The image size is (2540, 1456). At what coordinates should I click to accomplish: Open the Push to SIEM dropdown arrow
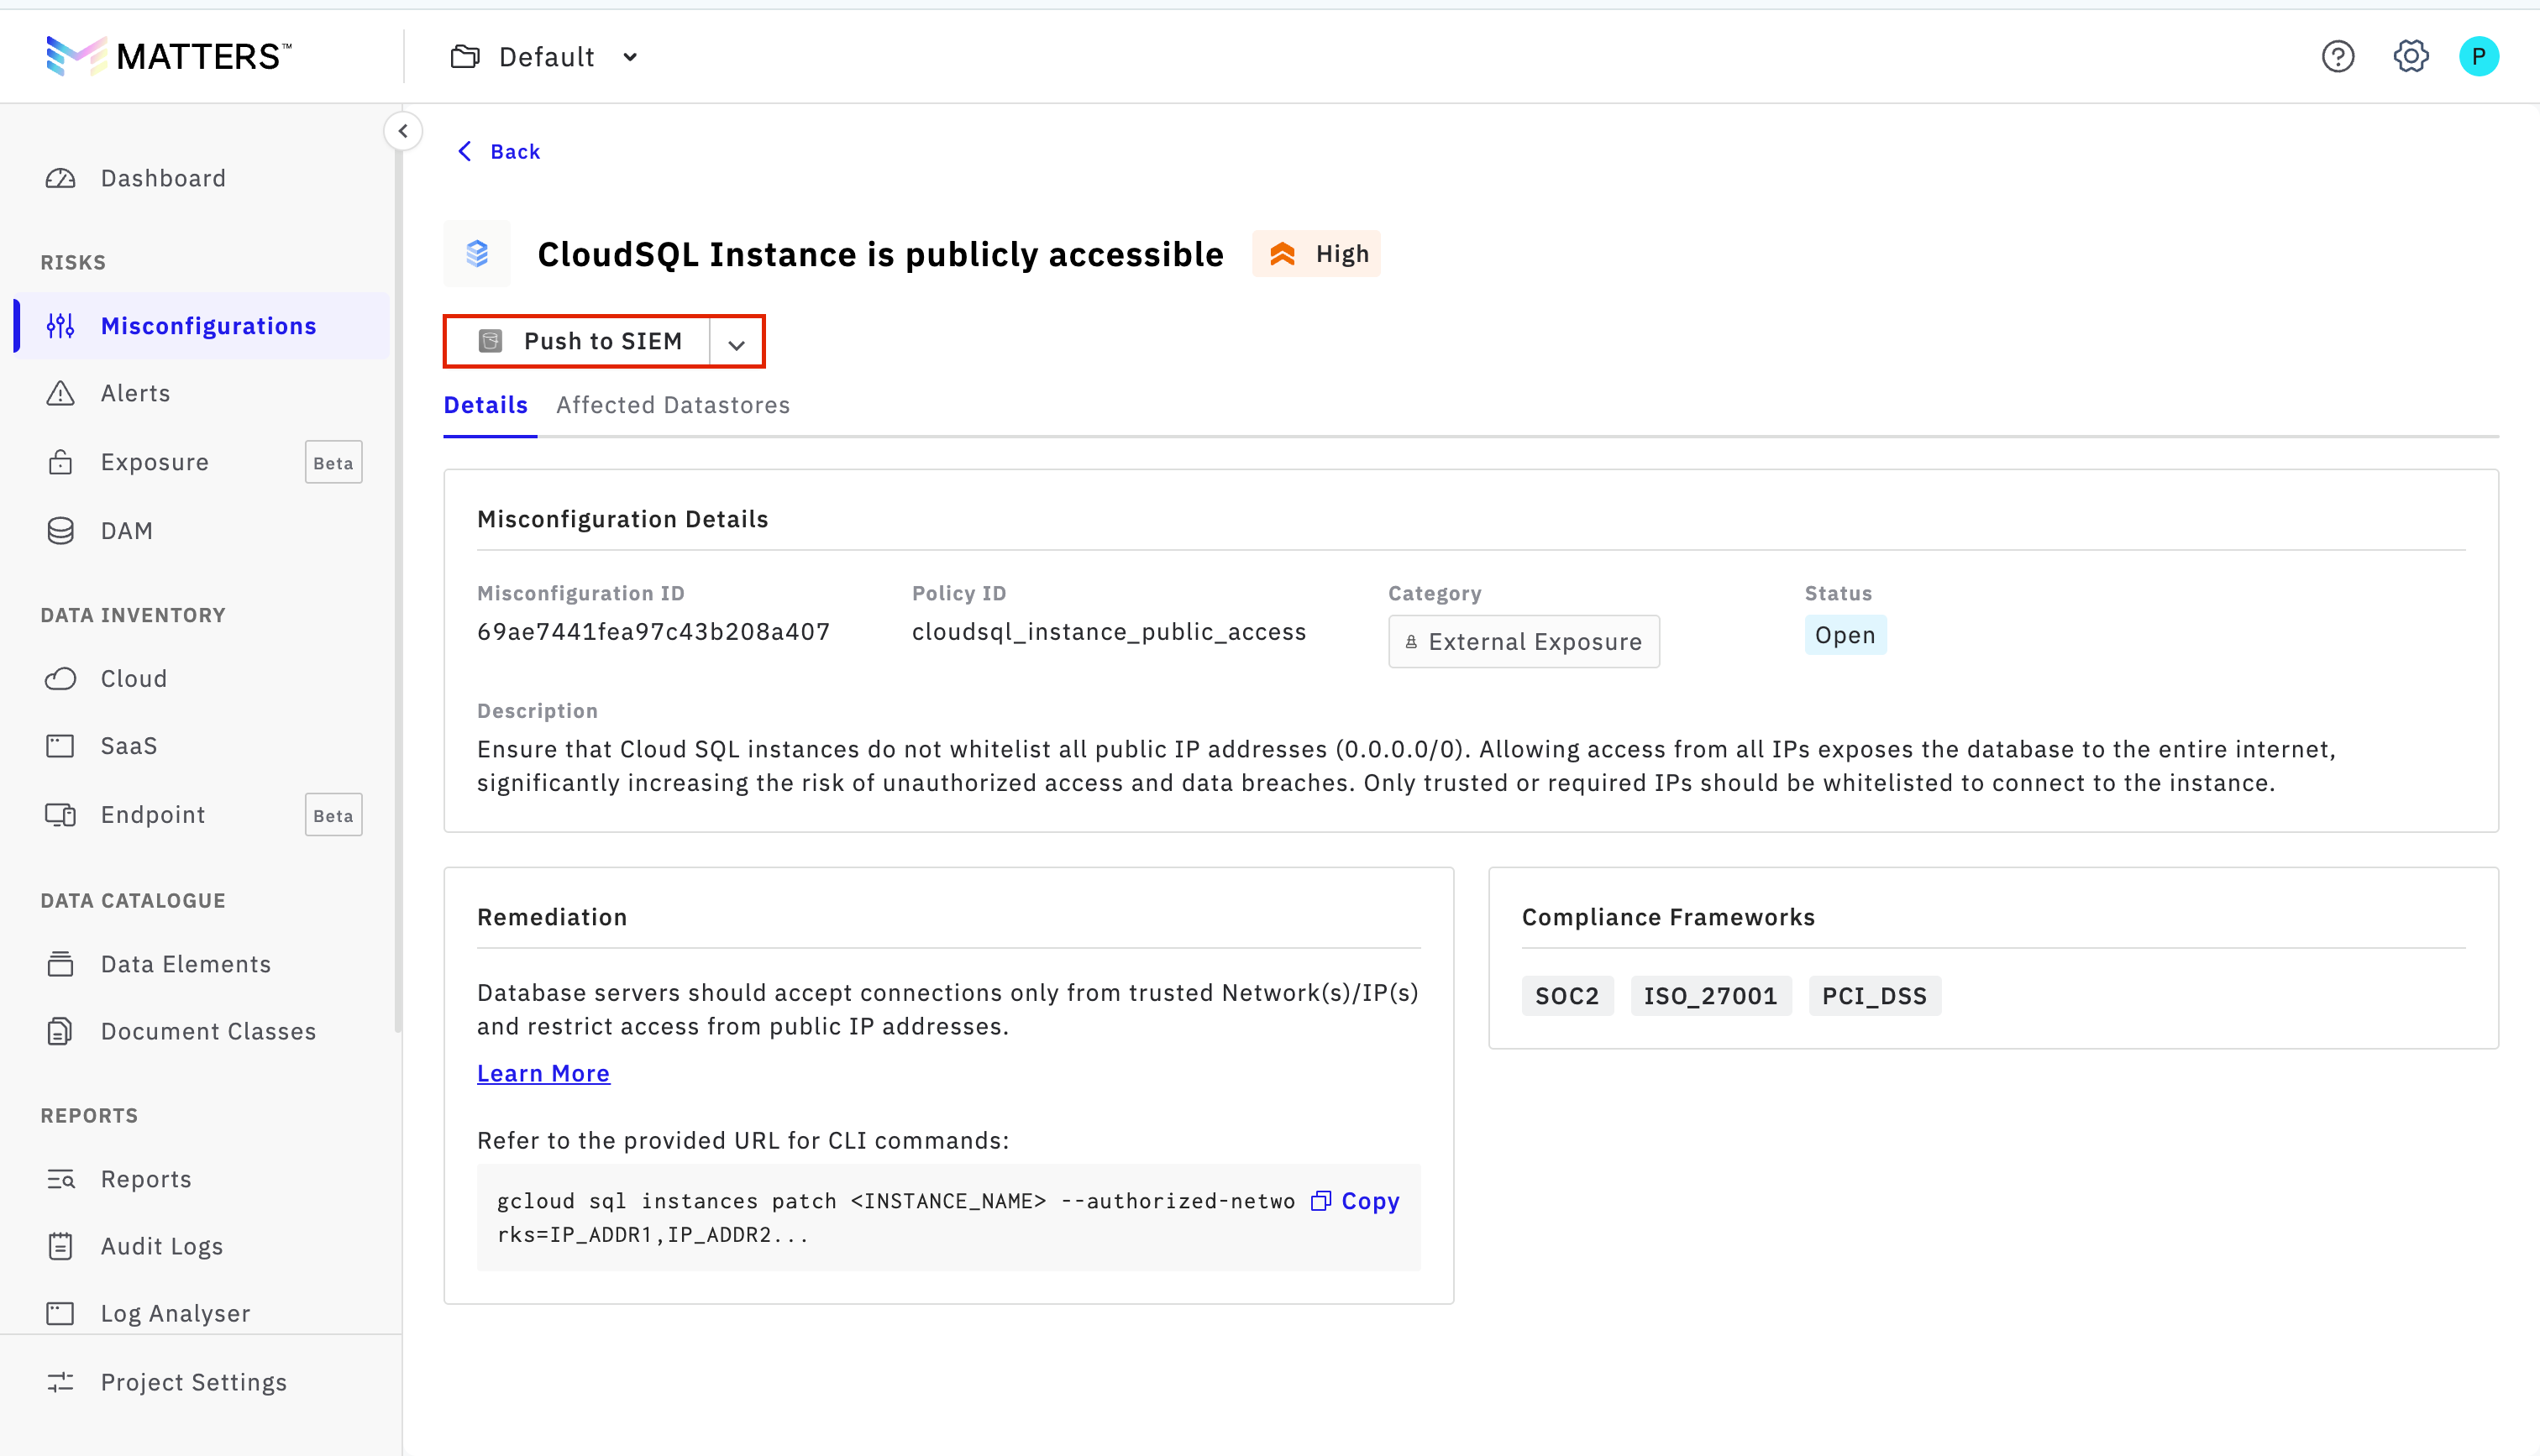coord(737,343)
